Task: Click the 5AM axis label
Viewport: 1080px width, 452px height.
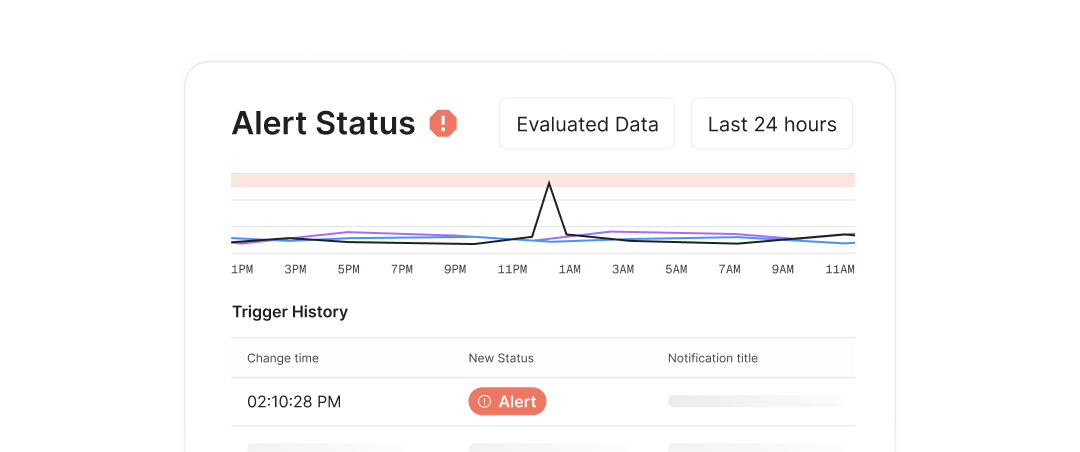Action: pyautogui.click(x=676, y=269)
